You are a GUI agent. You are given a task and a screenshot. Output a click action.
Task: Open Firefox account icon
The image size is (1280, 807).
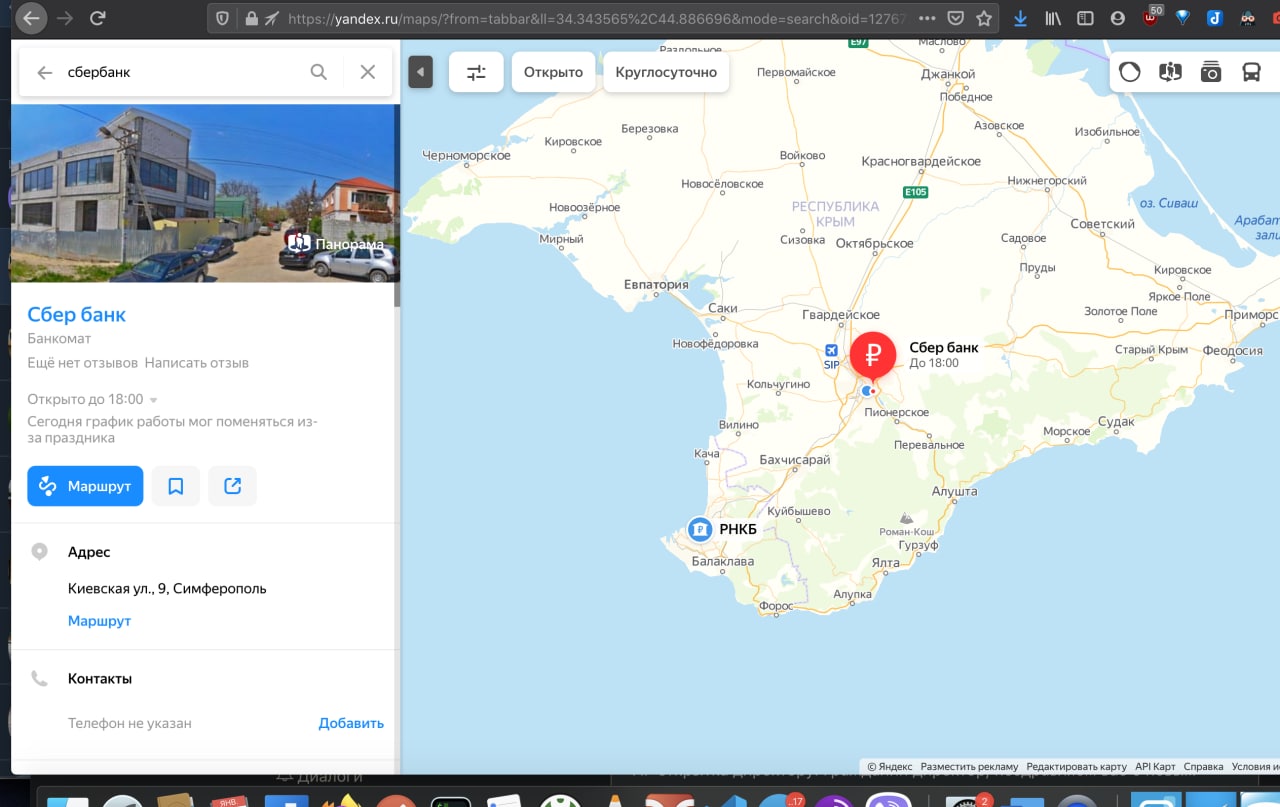(x=1117, y=18)
